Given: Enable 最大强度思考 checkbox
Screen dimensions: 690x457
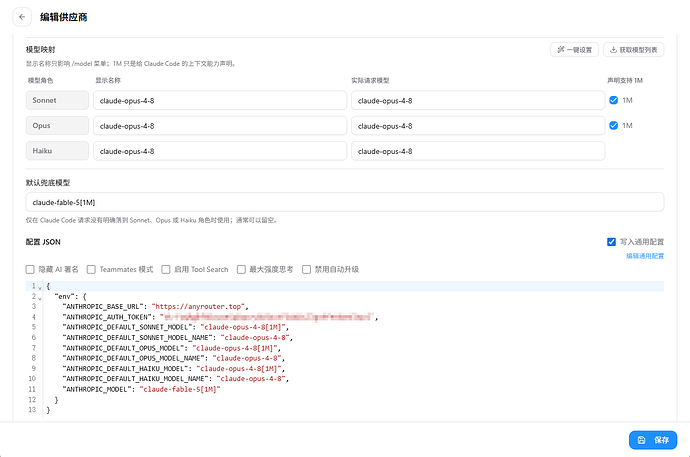Looking at the screenshot, I should click(241, 269).
